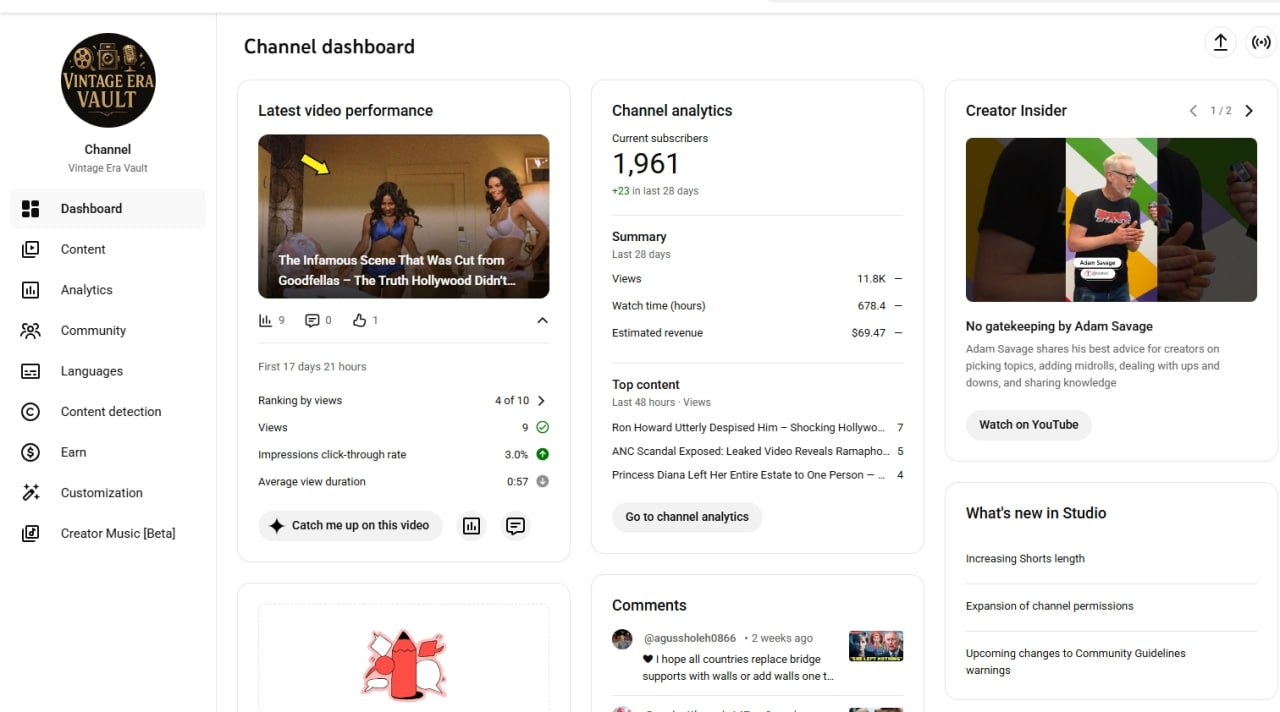Screen dimensions: 1280x712
Task: Open Creator Music [Beta] menu item
Action: [x=108, y=533]
